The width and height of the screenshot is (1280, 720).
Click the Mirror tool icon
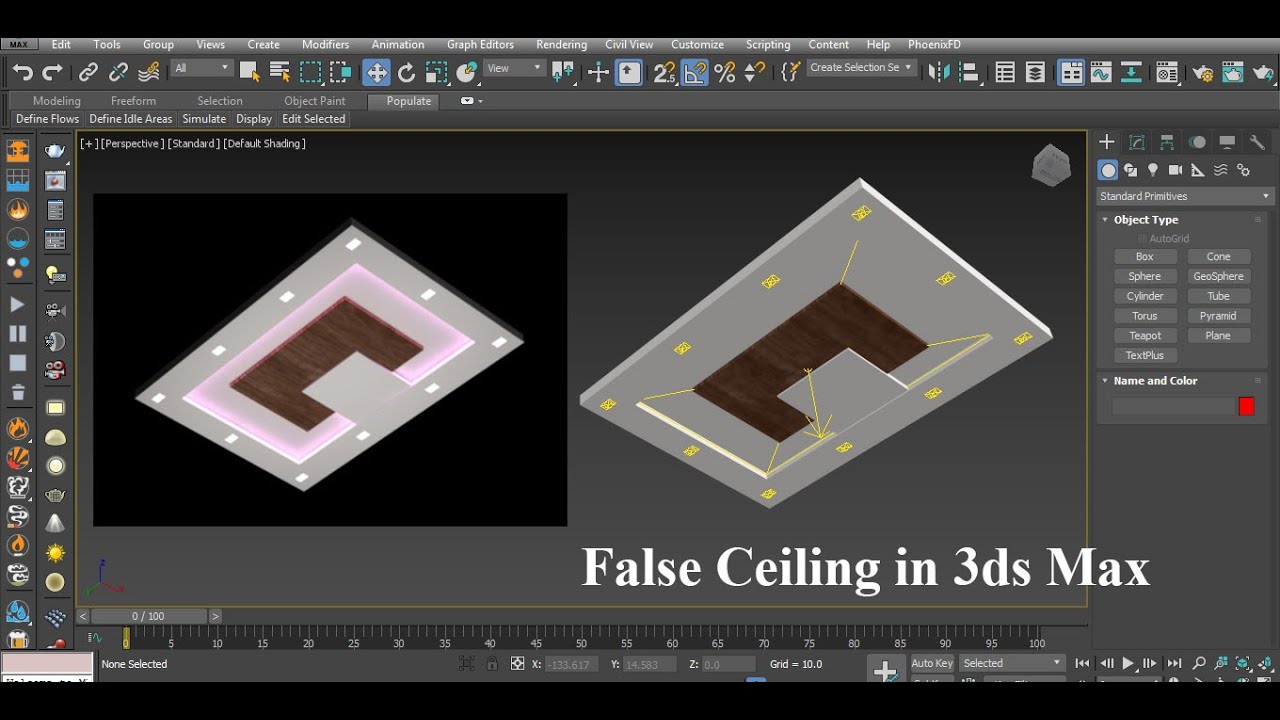939,72
